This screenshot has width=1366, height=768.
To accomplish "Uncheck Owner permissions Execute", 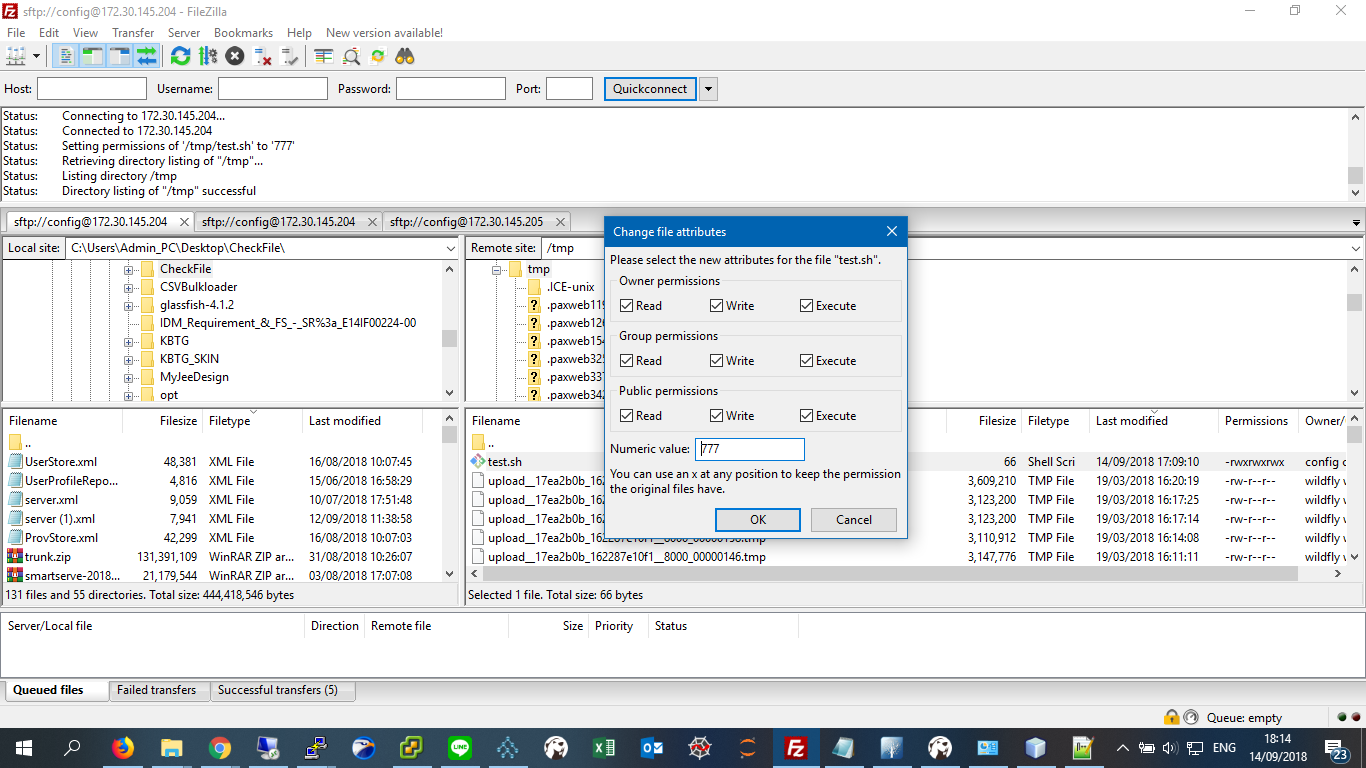I will point(806,306).
